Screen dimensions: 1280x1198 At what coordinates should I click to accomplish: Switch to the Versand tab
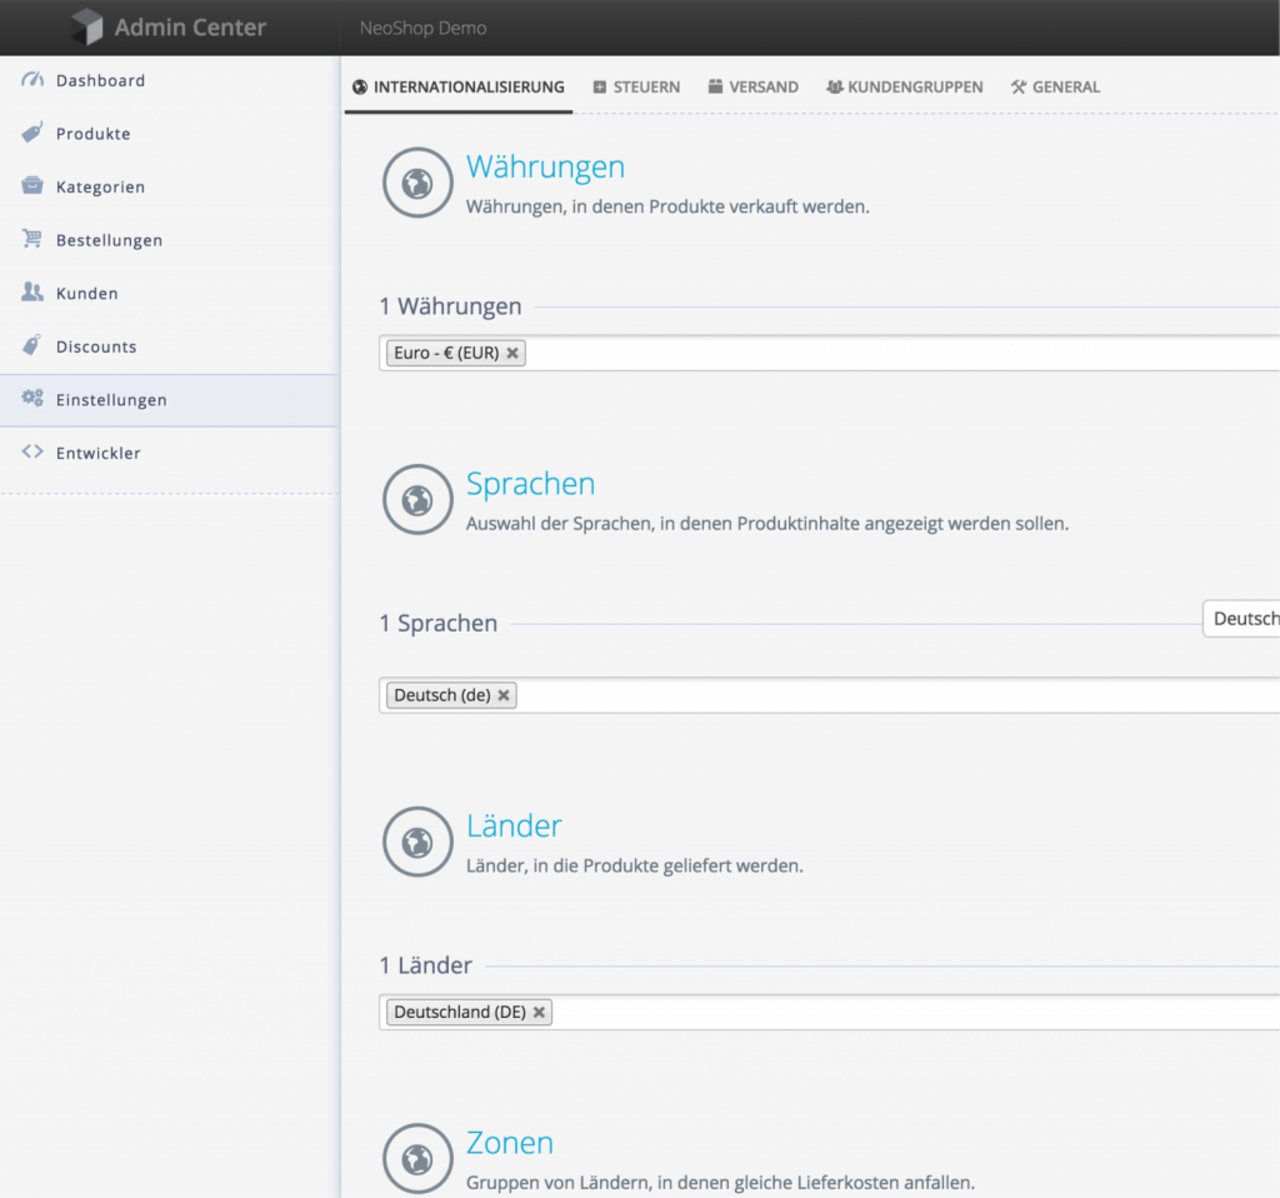click(753, 87)
